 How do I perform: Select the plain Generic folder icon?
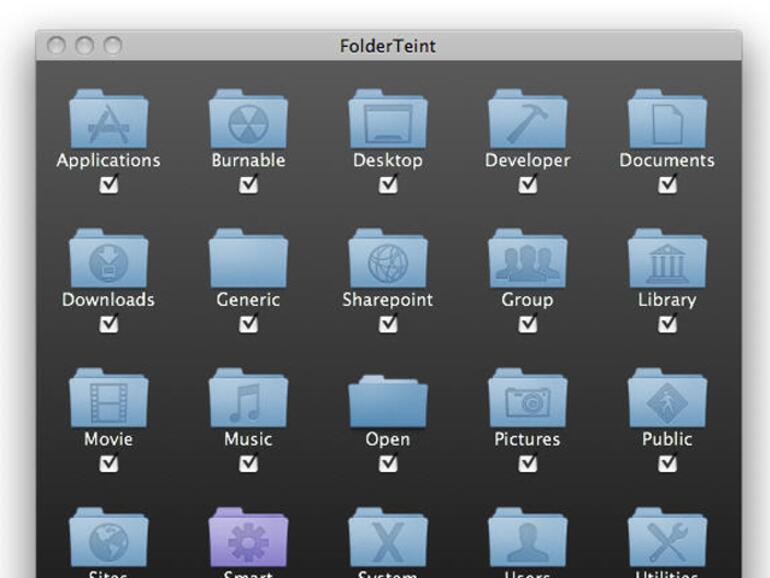click(248, 258)
